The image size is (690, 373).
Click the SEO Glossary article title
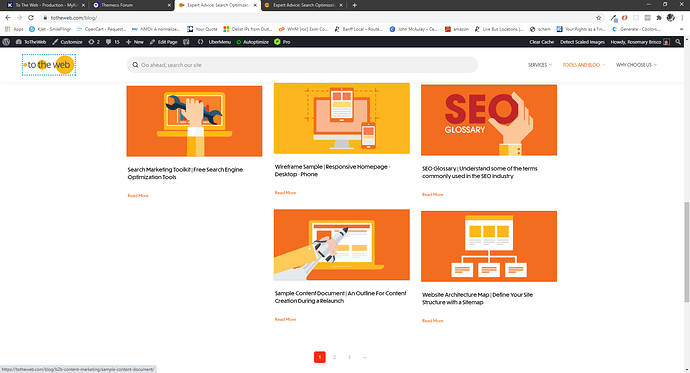point(480,172)
